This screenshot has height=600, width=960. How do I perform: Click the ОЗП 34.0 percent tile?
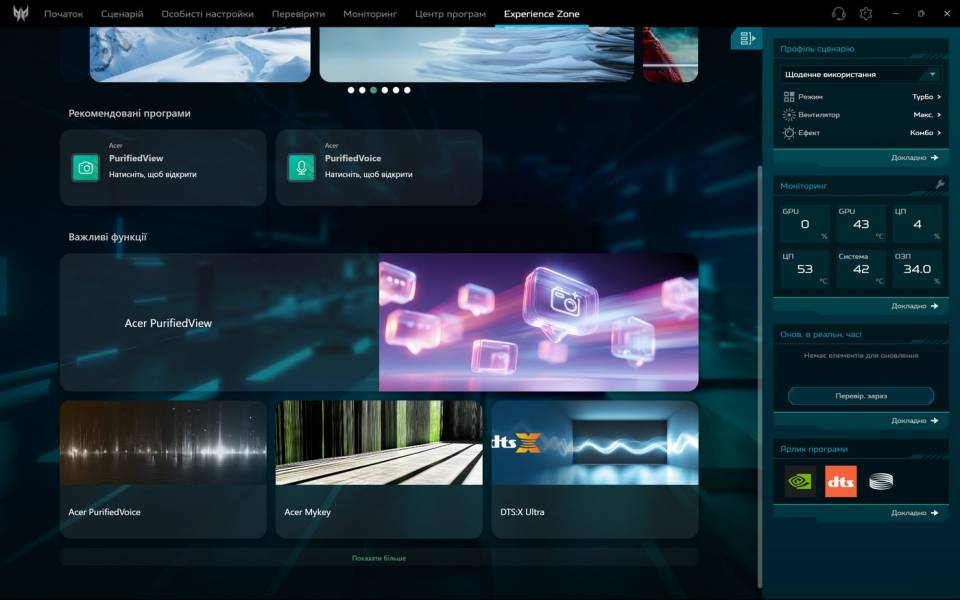pyautogui.click(x=917, y=269)
